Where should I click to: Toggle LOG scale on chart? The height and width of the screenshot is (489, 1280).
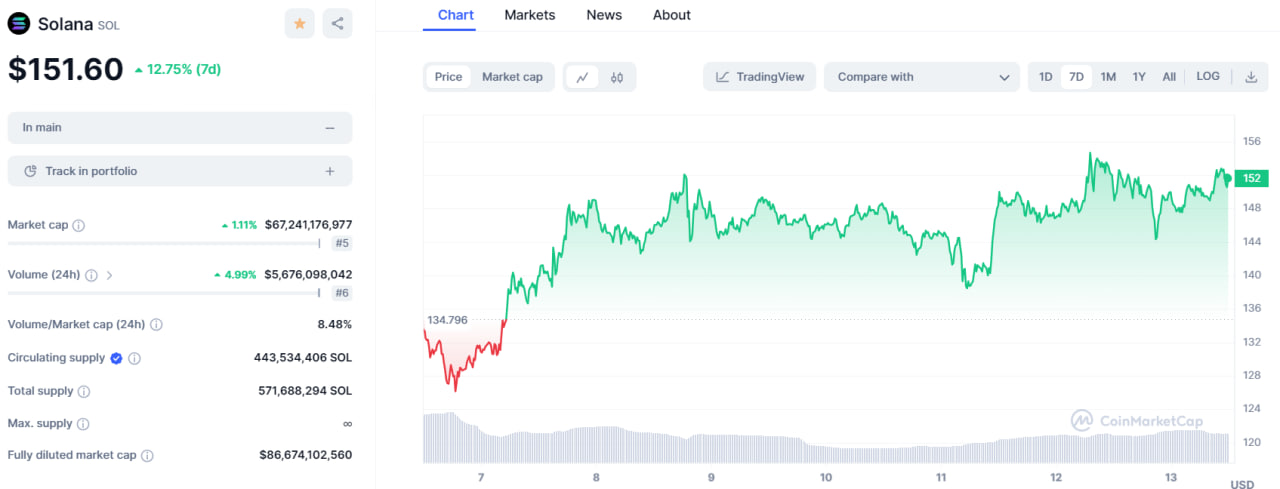click(x=1208, y=77)
